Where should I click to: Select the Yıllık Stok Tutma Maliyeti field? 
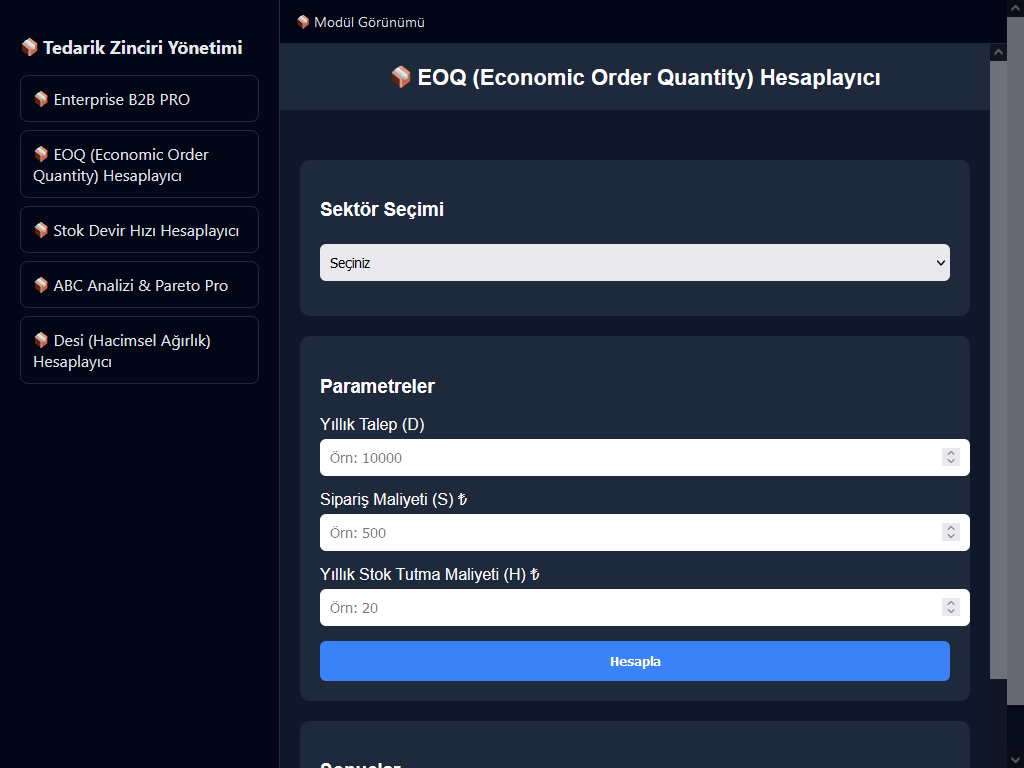(630, 608)
